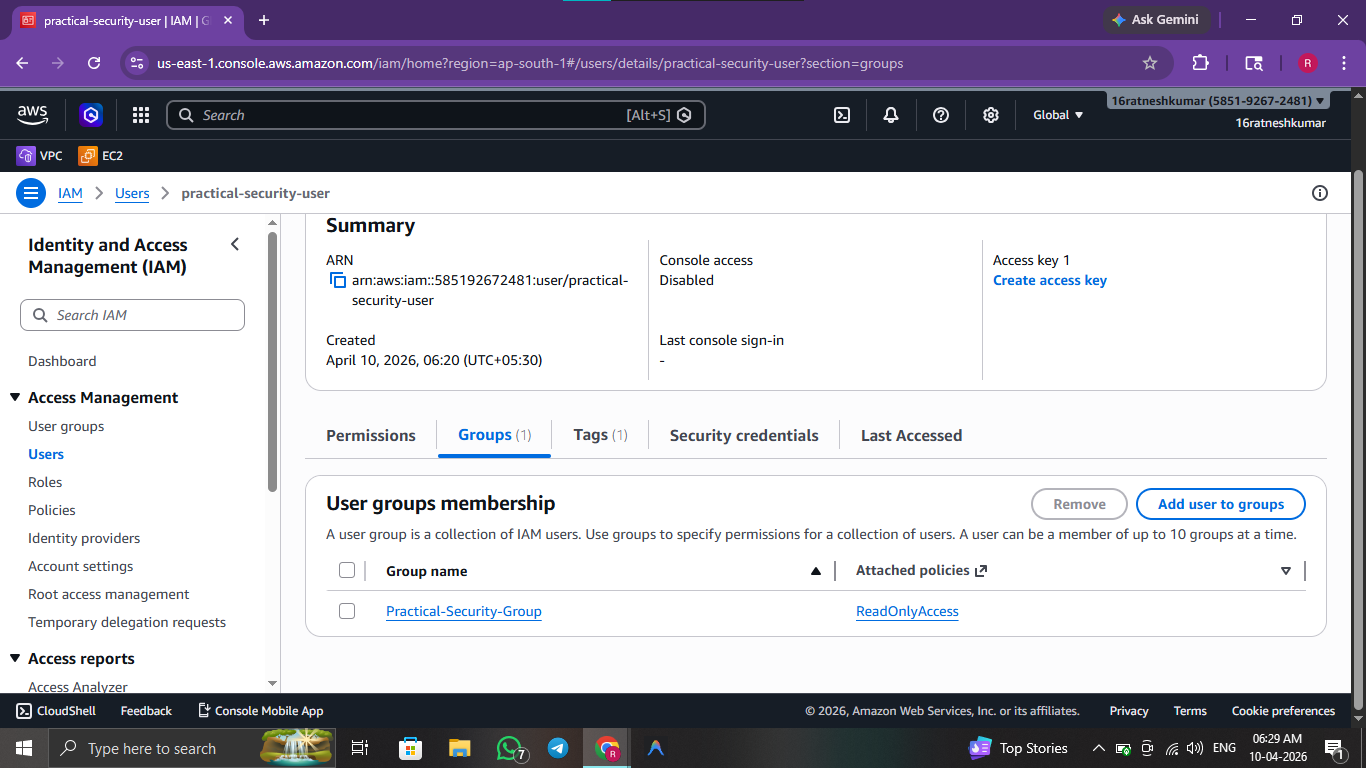This screenshot has height=768, width=1366.
Task: Open the Create access key link
Action: point(1050,280)
